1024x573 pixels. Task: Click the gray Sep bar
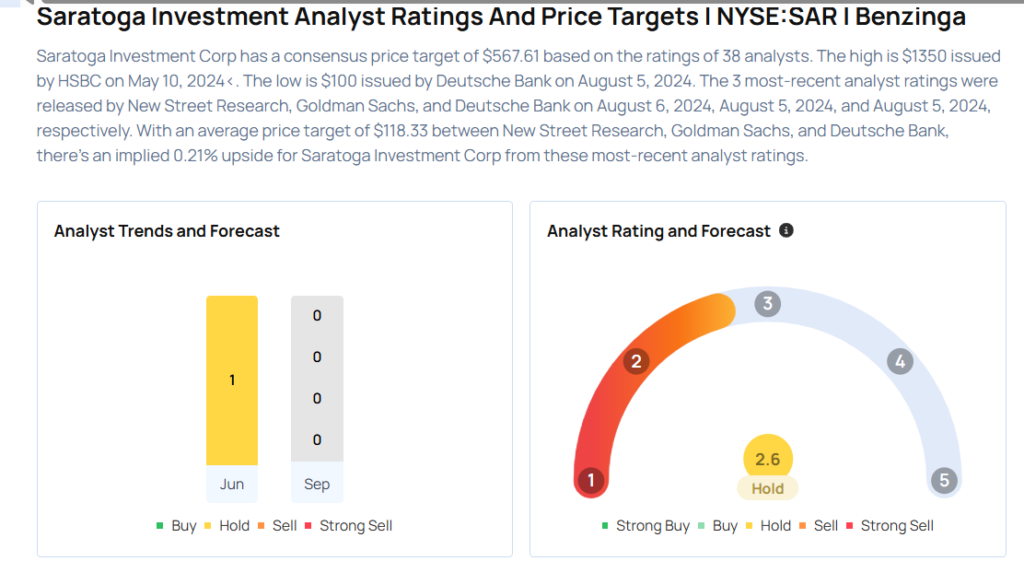coord(317,380)
